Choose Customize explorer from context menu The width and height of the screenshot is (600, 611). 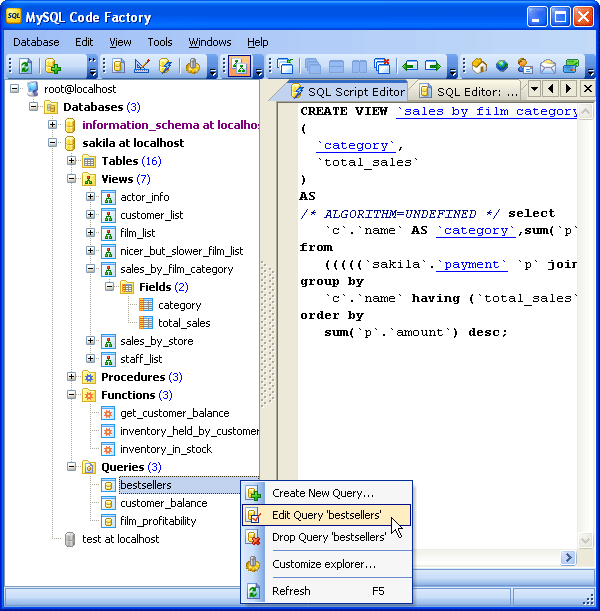pyautogui.click(x=326, y=564)
